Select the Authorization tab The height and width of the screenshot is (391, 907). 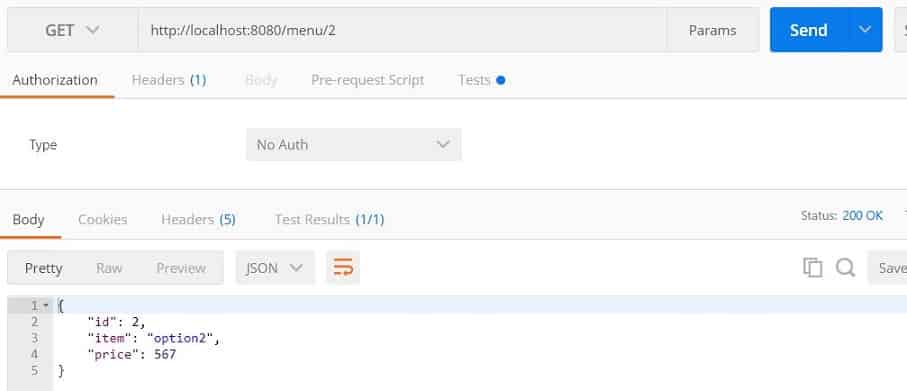coord(55,80)
